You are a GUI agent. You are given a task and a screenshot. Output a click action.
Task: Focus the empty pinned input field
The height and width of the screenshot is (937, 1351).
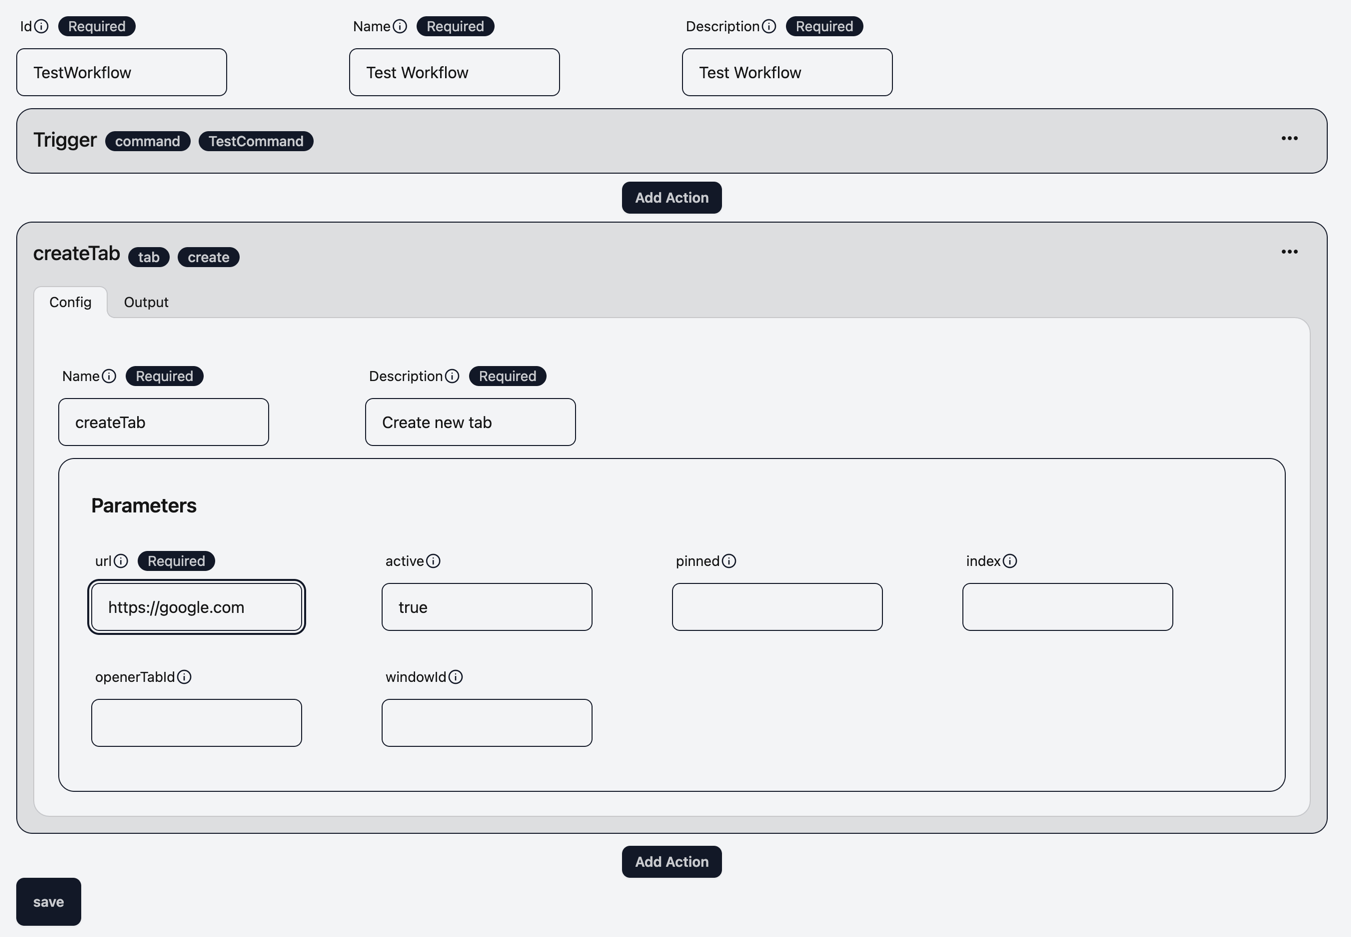coord(778,607)
